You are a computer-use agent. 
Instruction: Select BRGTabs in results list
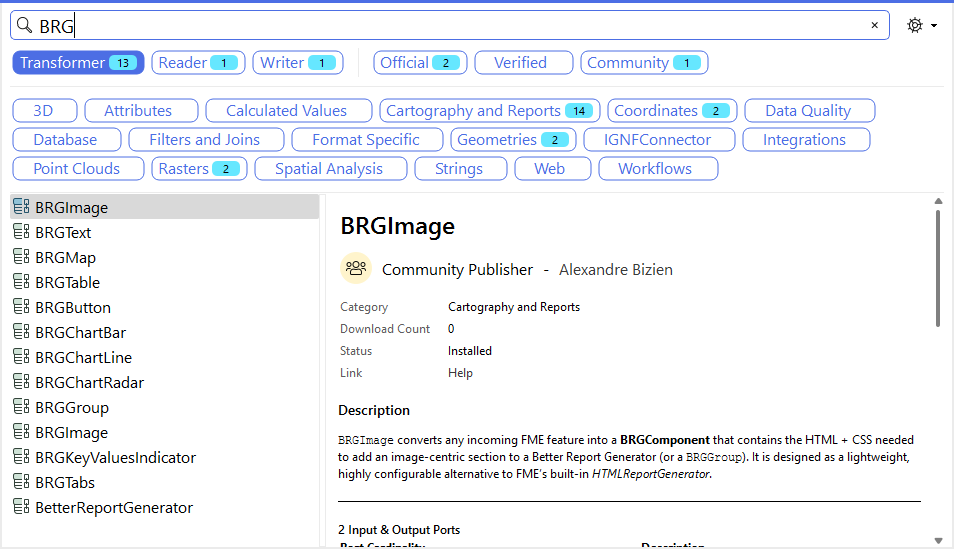[x=164, y=482]
